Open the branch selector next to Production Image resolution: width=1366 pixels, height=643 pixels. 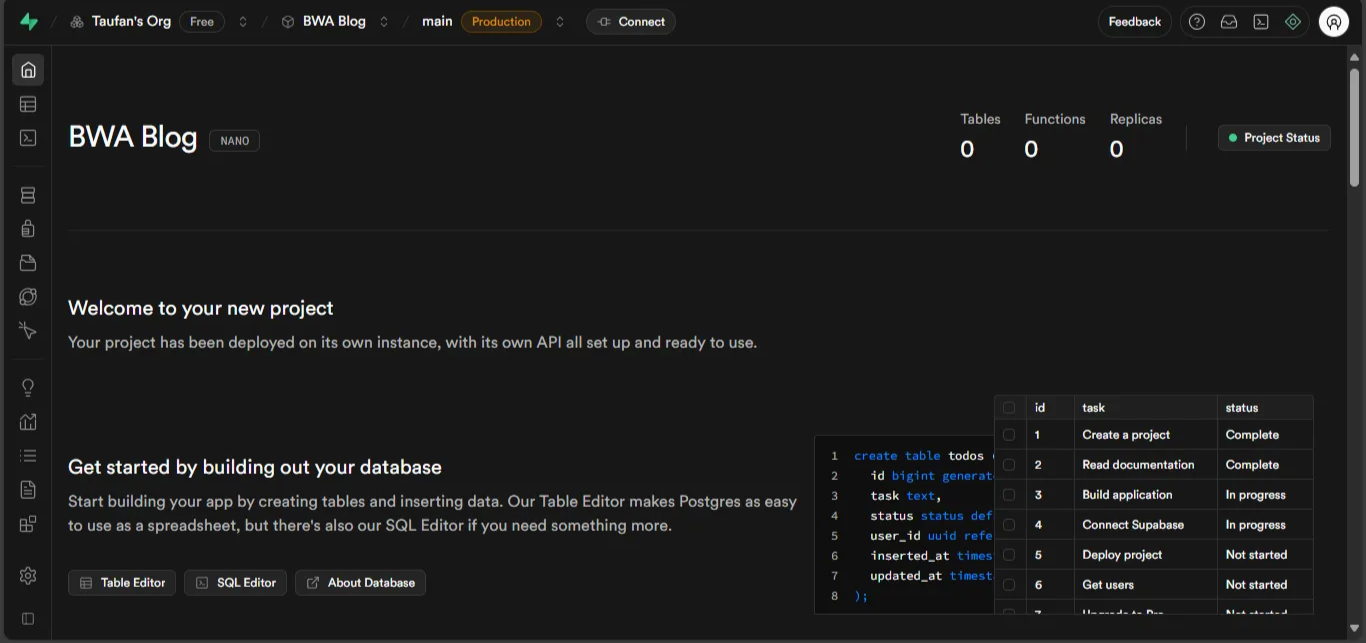(x=560, y=22)
